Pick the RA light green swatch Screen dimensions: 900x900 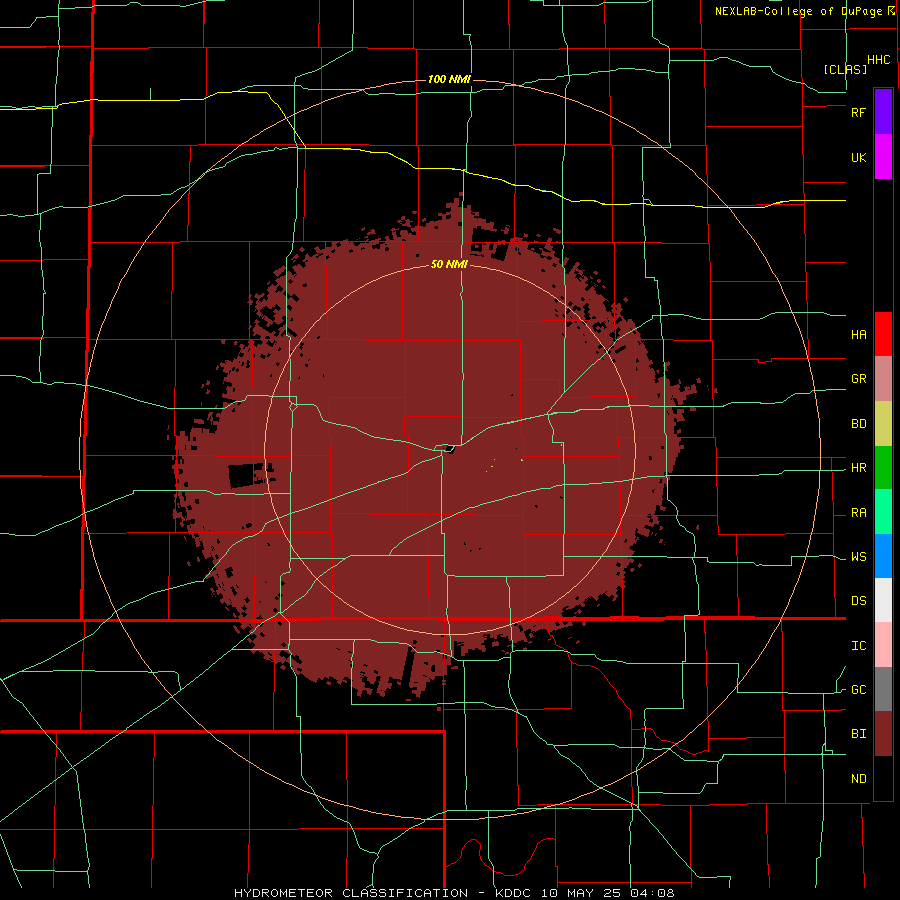pyautogui.click(x=883, y=512)
